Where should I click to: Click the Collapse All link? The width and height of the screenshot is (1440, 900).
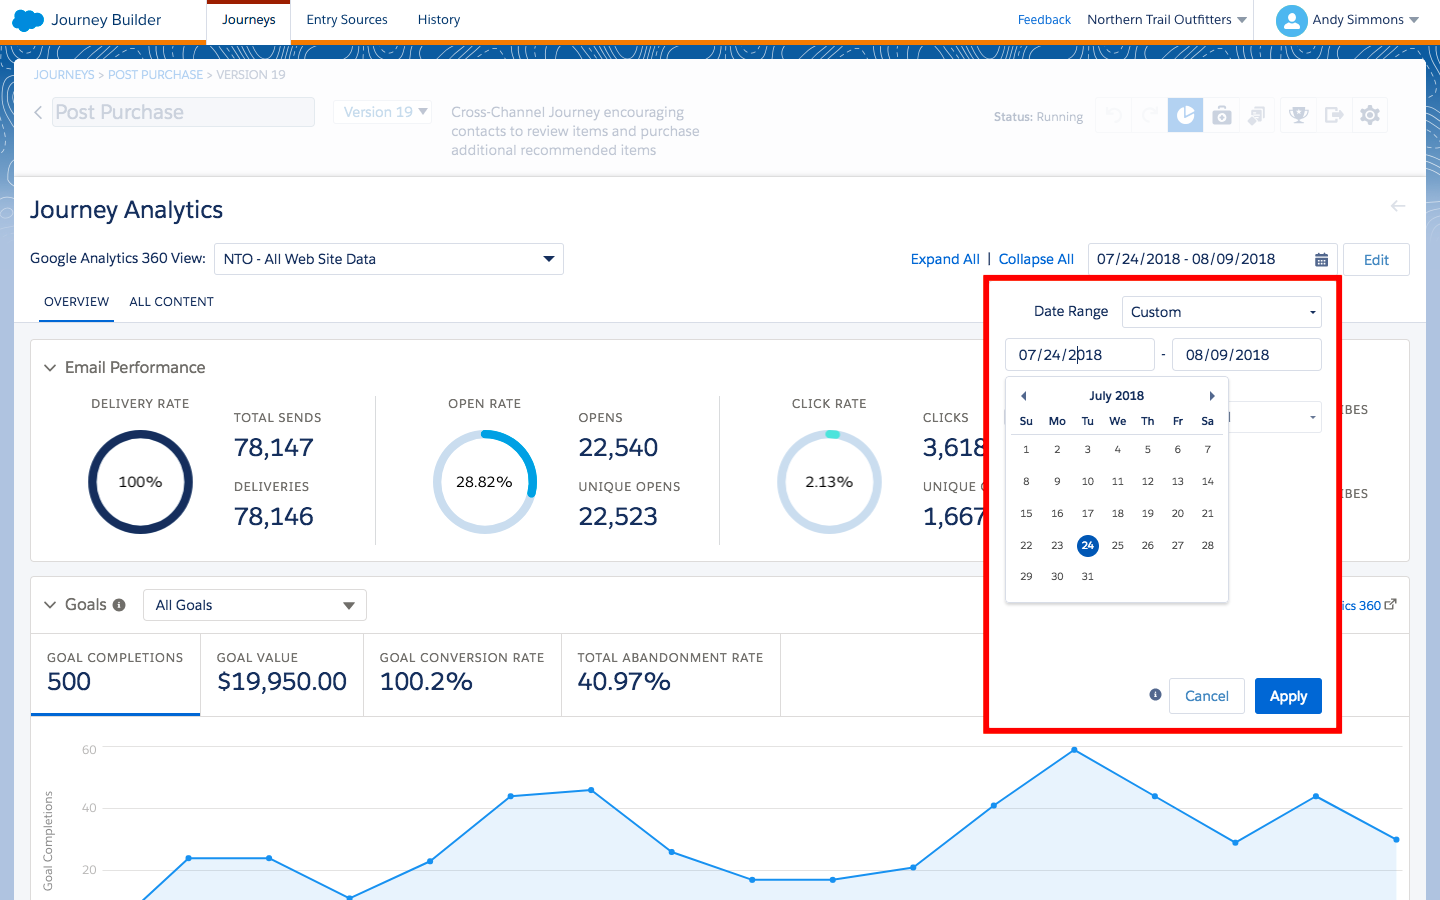1036,259
